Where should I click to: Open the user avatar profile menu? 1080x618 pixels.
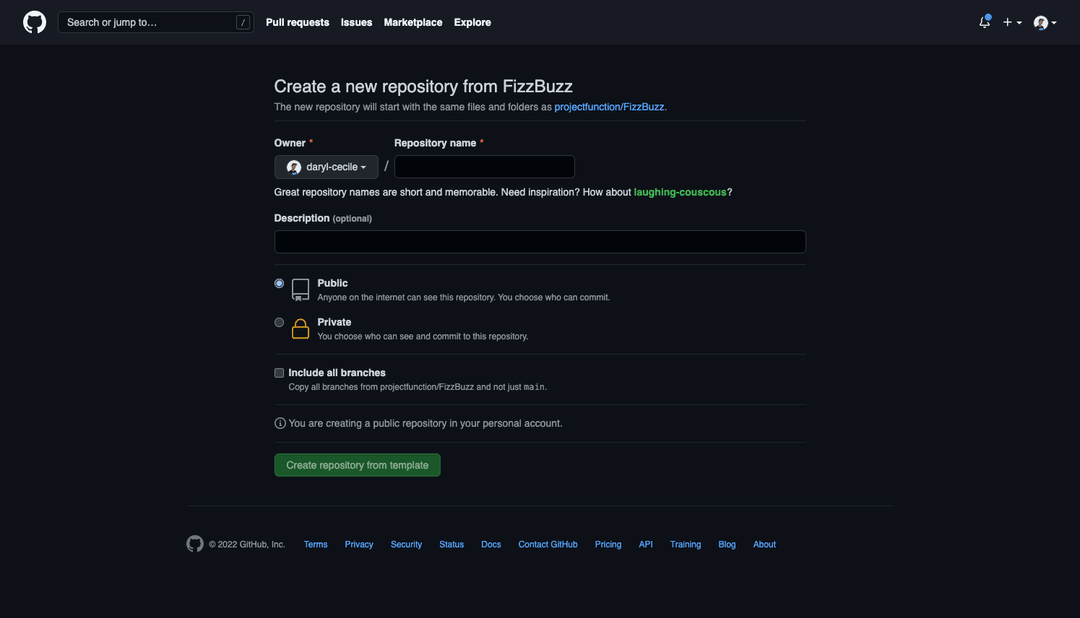[x=1045, y=23]
